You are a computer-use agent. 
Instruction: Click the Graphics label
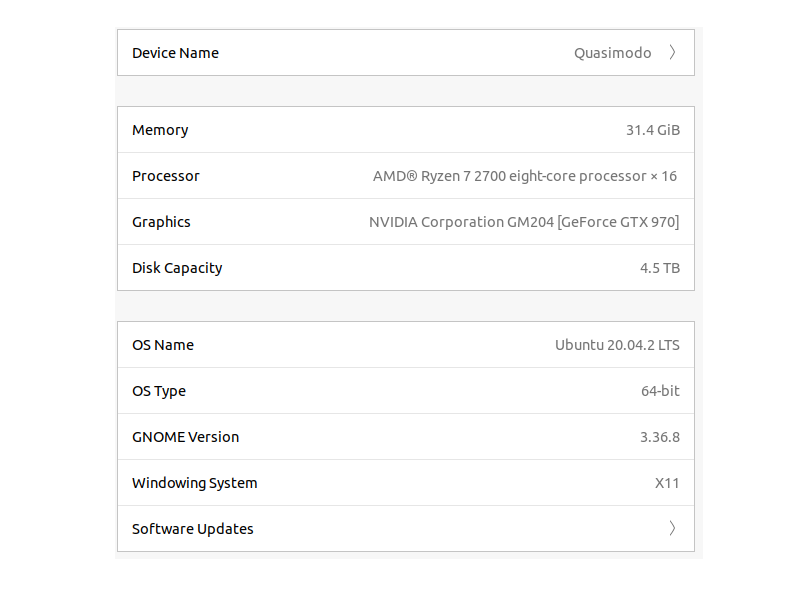click(x=161, y=222)
